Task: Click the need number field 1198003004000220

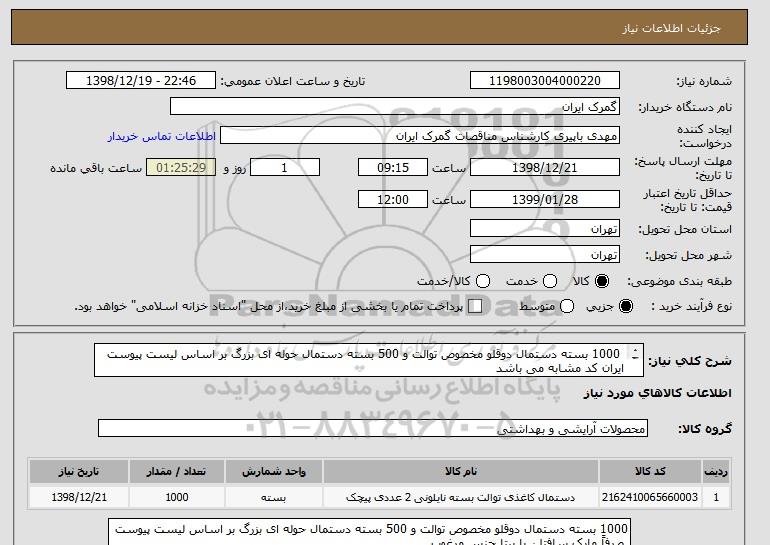Action: coord(545,81)
